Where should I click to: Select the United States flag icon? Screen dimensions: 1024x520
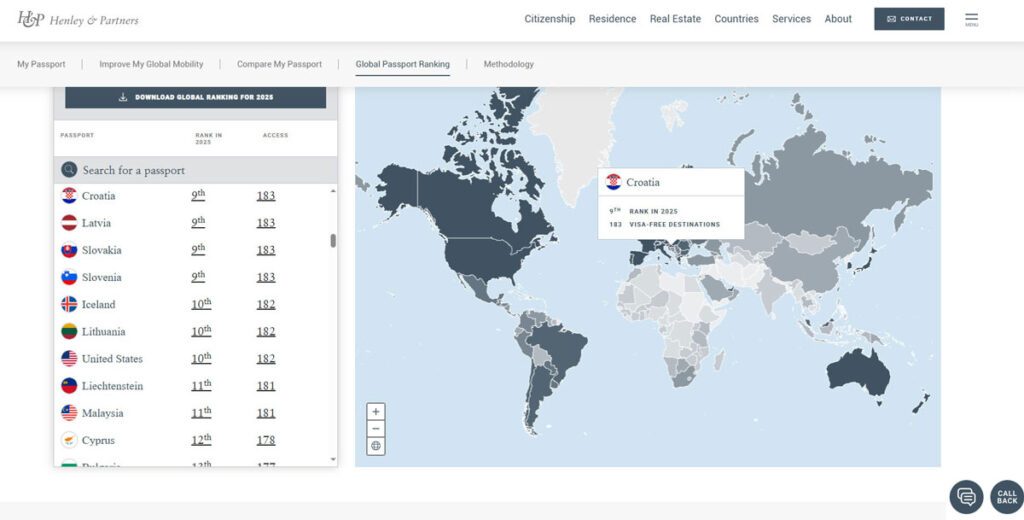pyautogui.click(x=69, y=358)
